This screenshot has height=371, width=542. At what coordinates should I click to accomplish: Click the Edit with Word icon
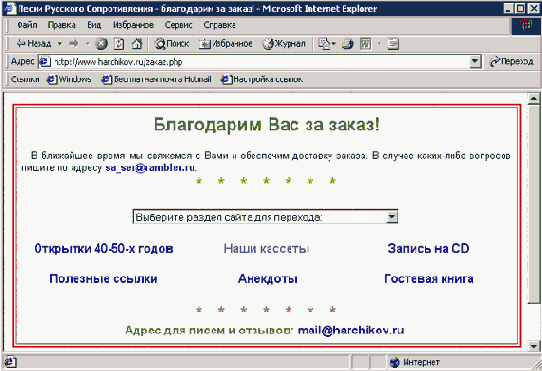click(x=366, y=44)
